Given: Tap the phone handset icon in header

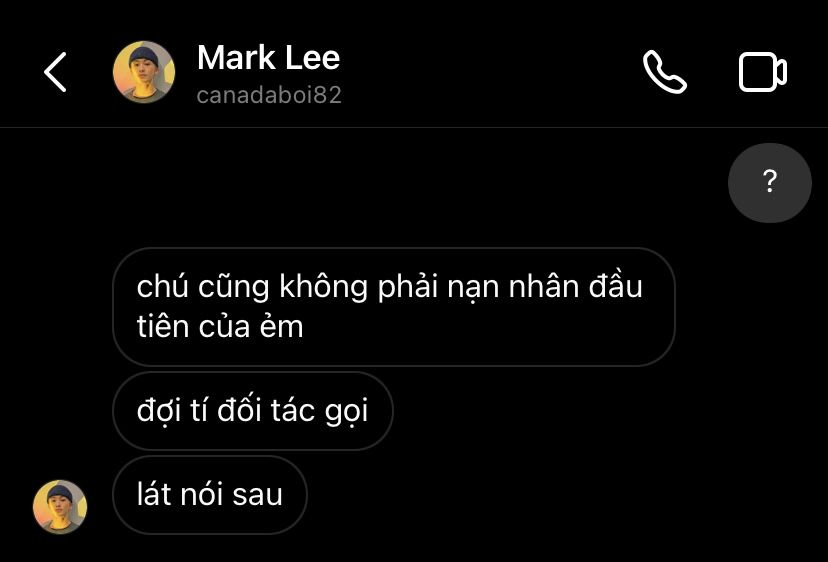Looking at the screenshot, I should (x=665, y=72).
